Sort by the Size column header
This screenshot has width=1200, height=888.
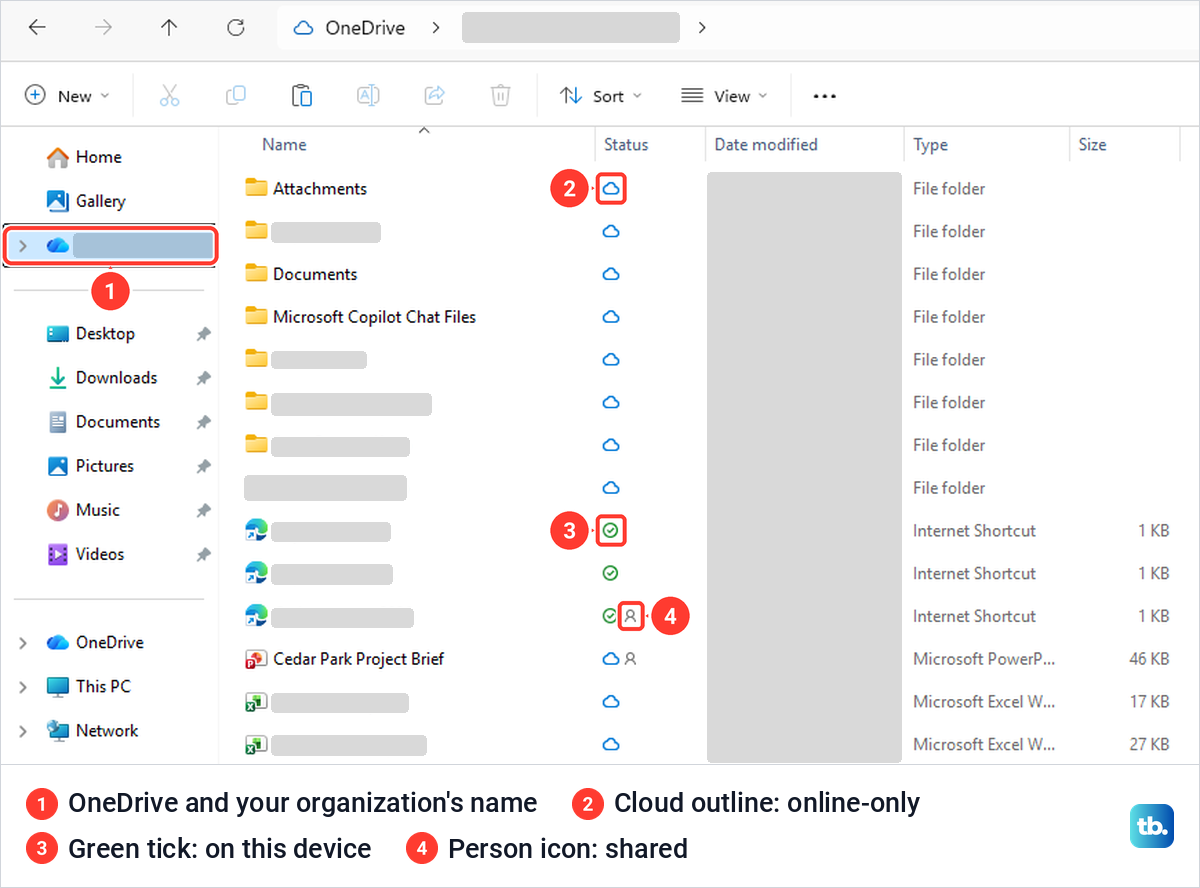click(x=1092, y=145)
